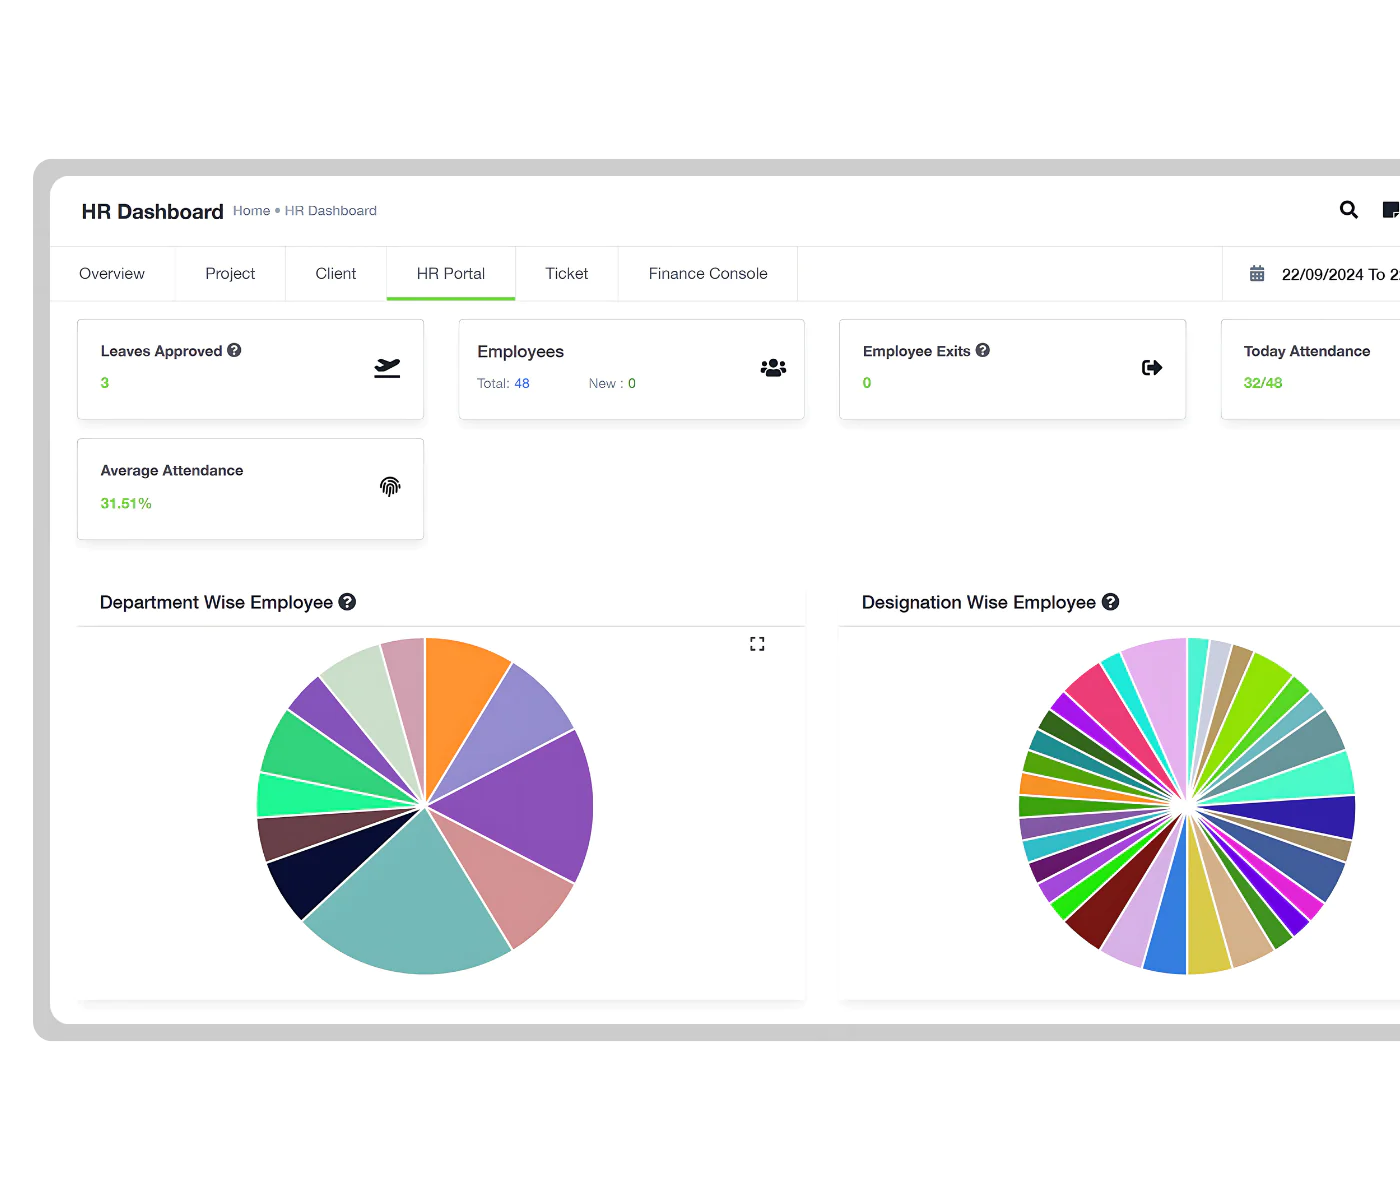Click the search magnifier icon

[1348, 210]
